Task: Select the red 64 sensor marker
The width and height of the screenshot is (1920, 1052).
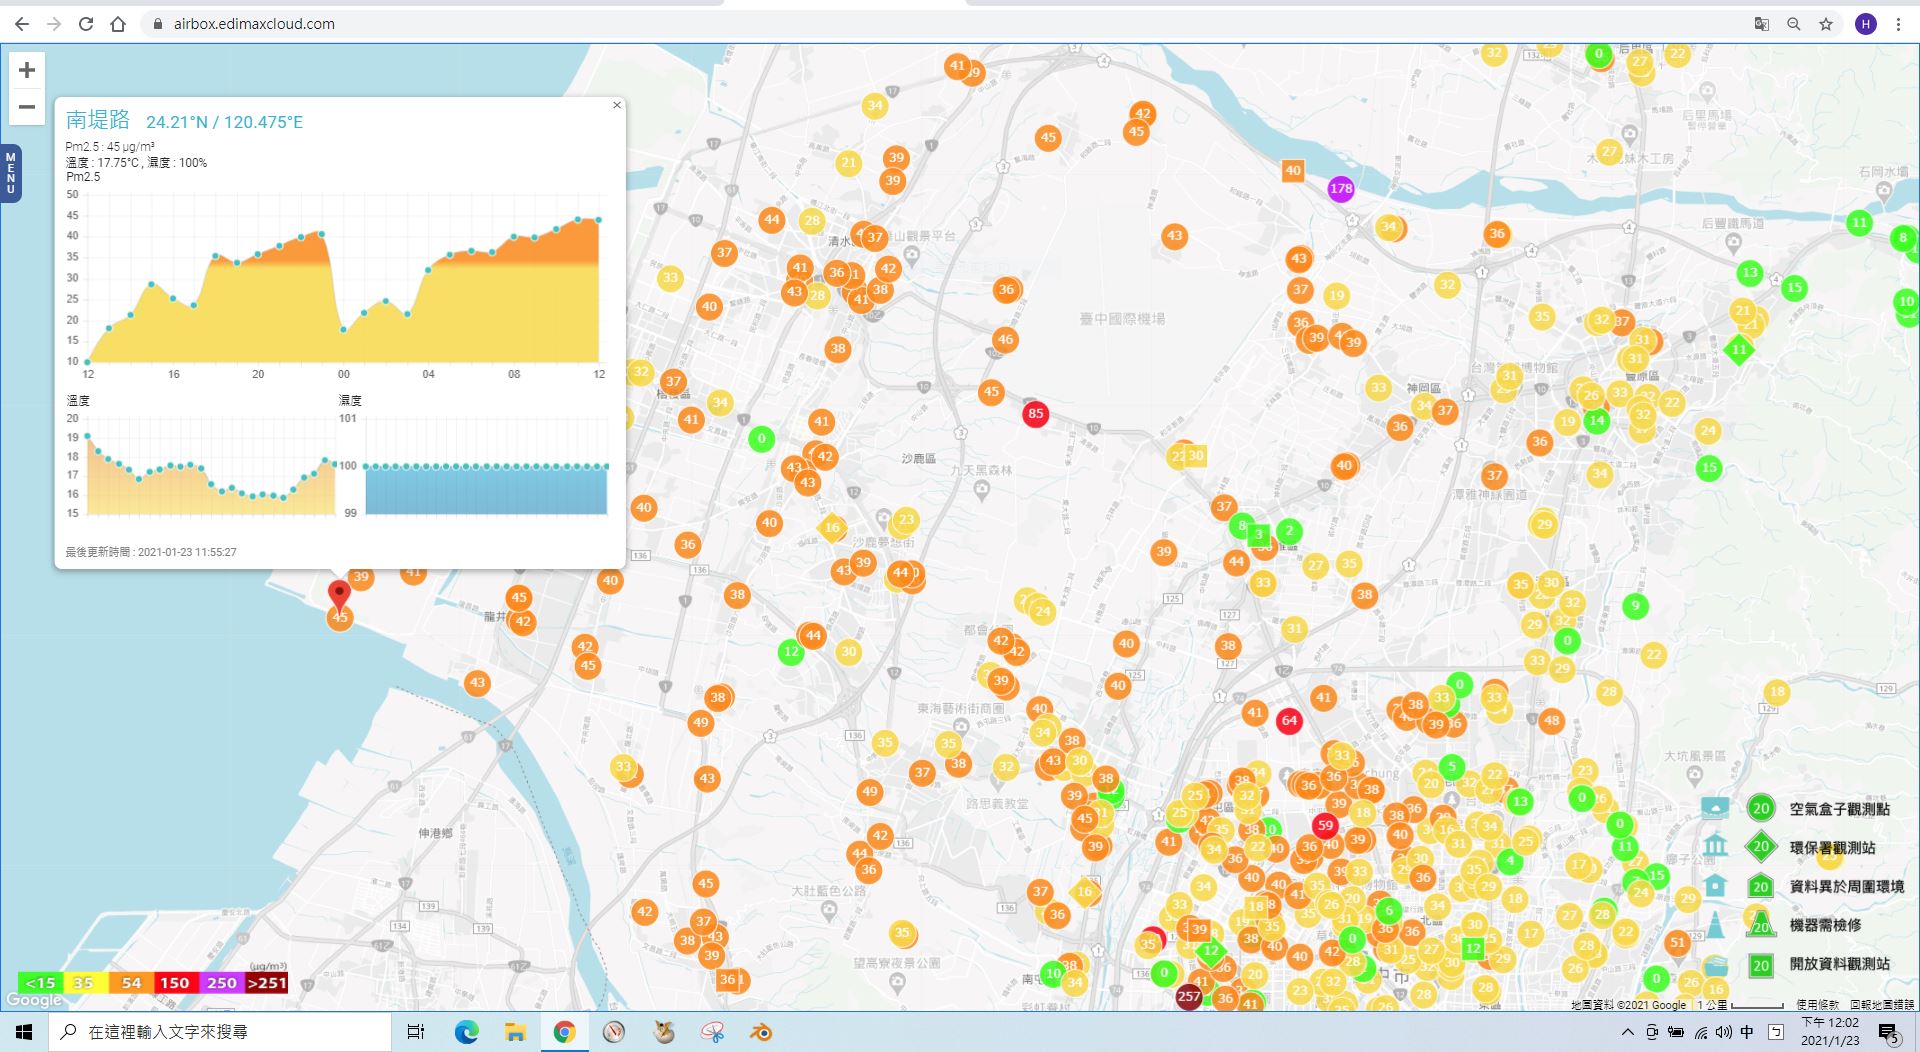Action: pos(1289,720)
